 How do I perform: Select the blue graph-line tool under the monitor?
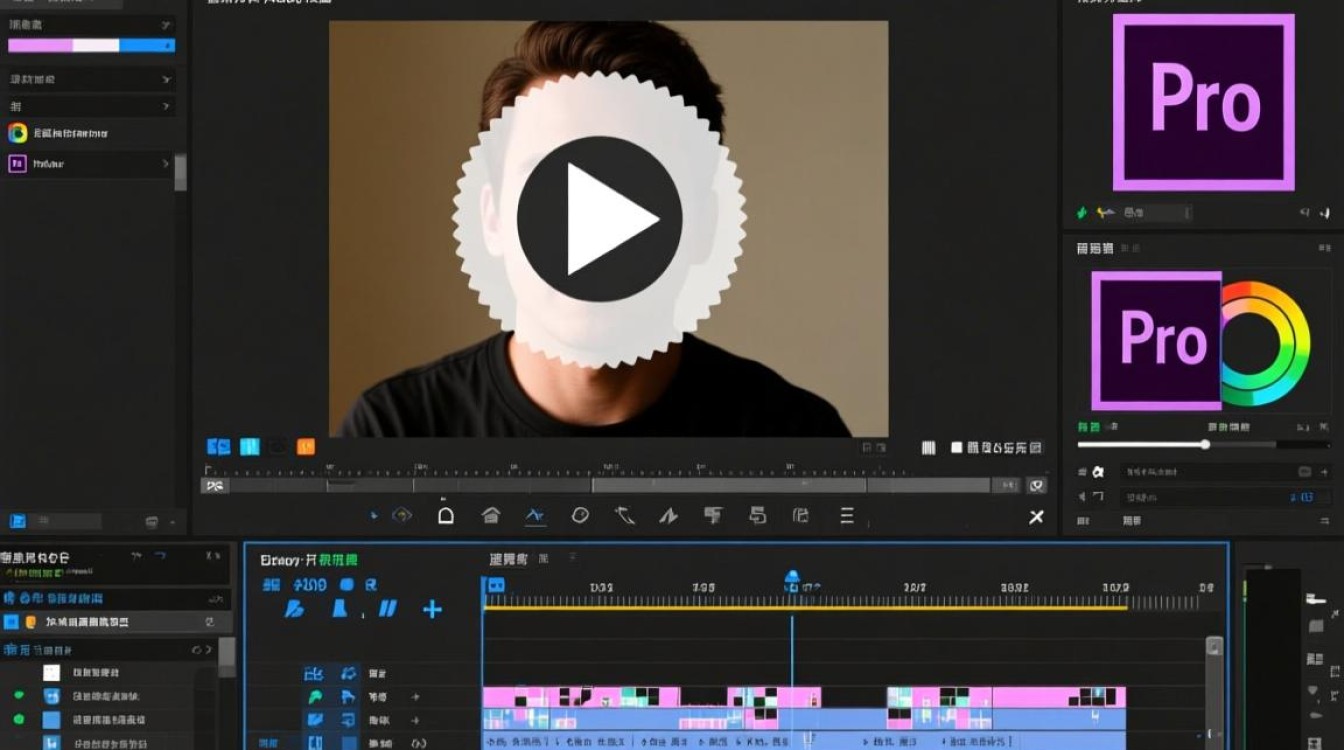pyautogui.click(x=535, y=516)
